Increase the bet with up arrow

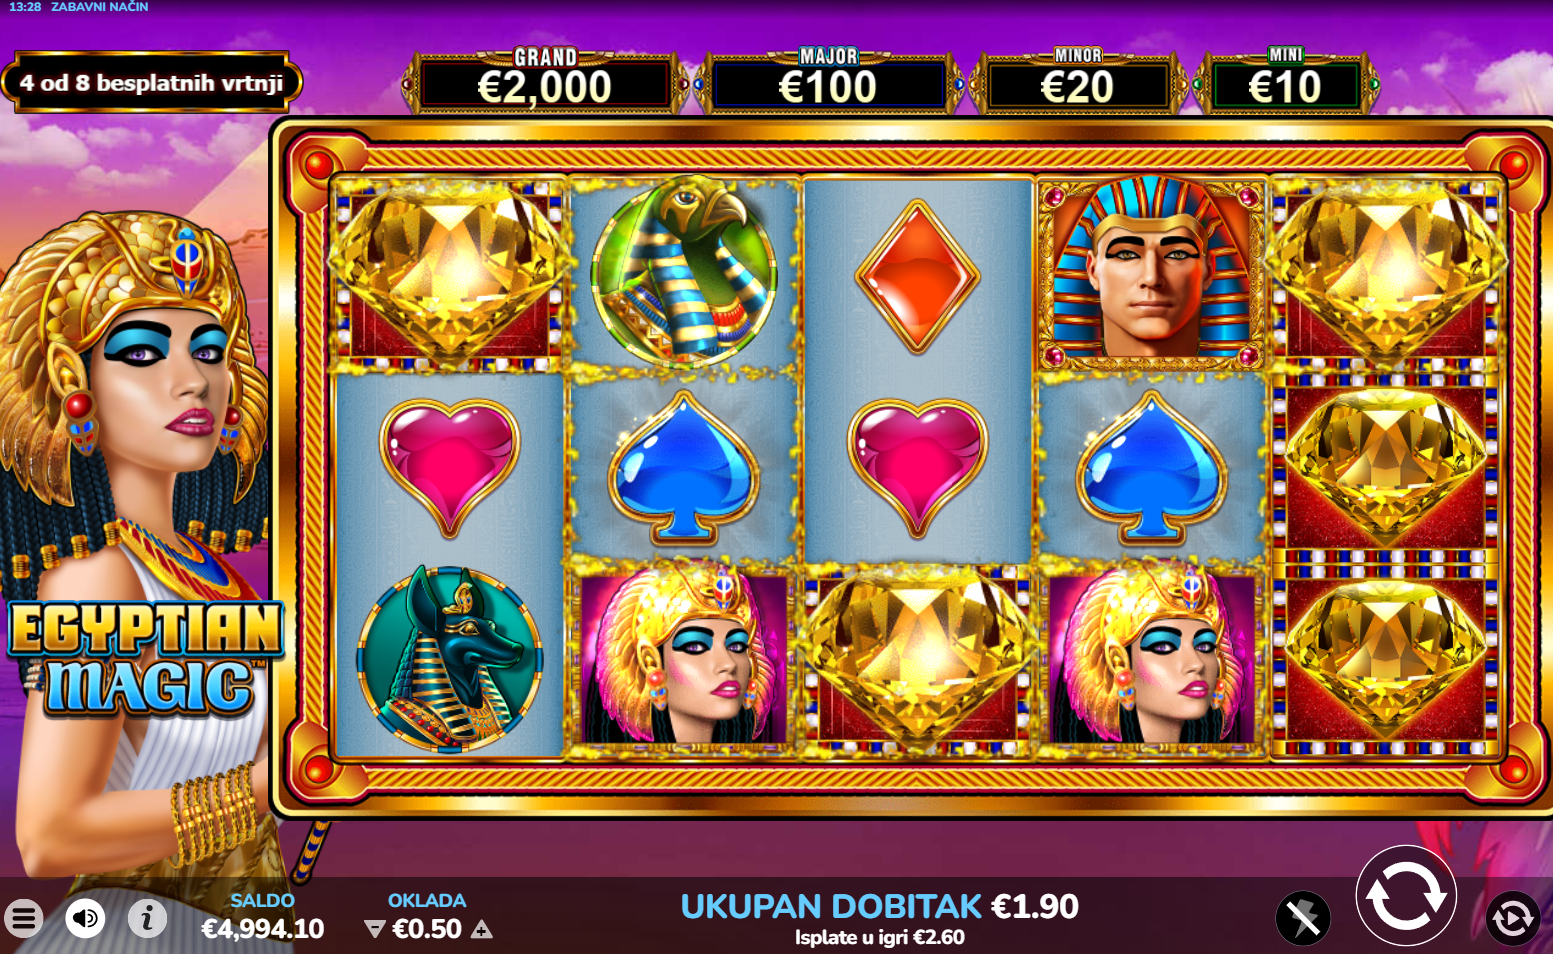point(482,930)
